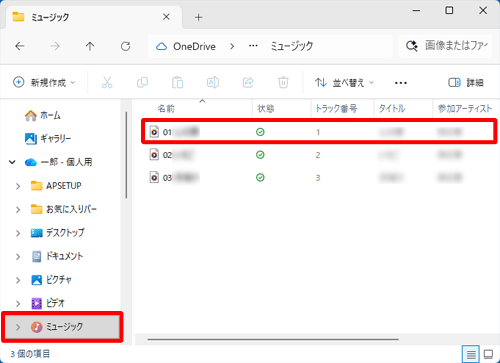
Task: Toggle the 詳細 details pane
Action: tap(466, 82)
